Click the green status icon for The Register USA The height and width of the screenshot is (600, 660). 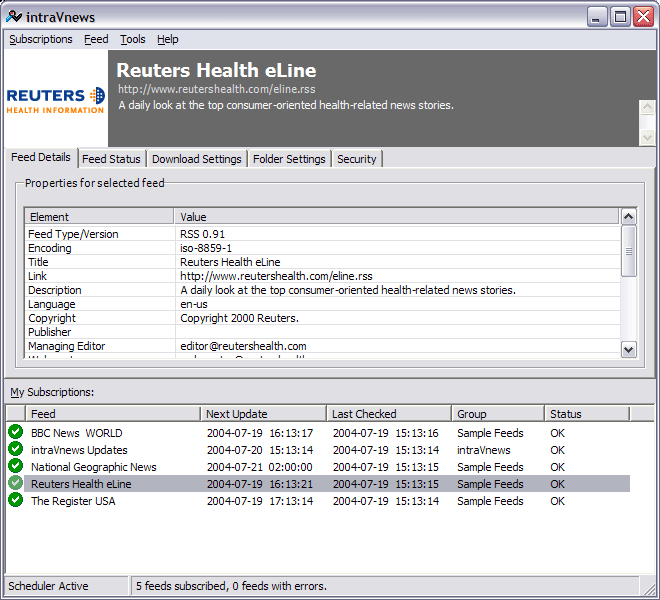tap(16, 500)
